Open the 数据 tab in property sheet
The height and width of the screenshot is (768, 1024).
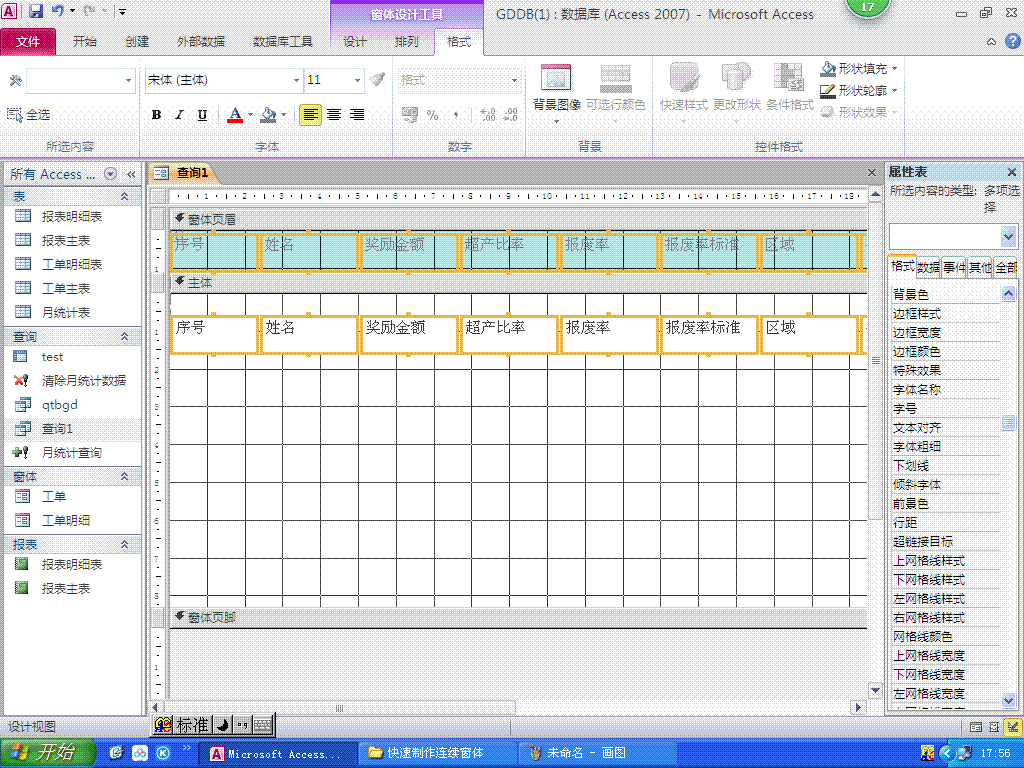[x=928, y=267]
